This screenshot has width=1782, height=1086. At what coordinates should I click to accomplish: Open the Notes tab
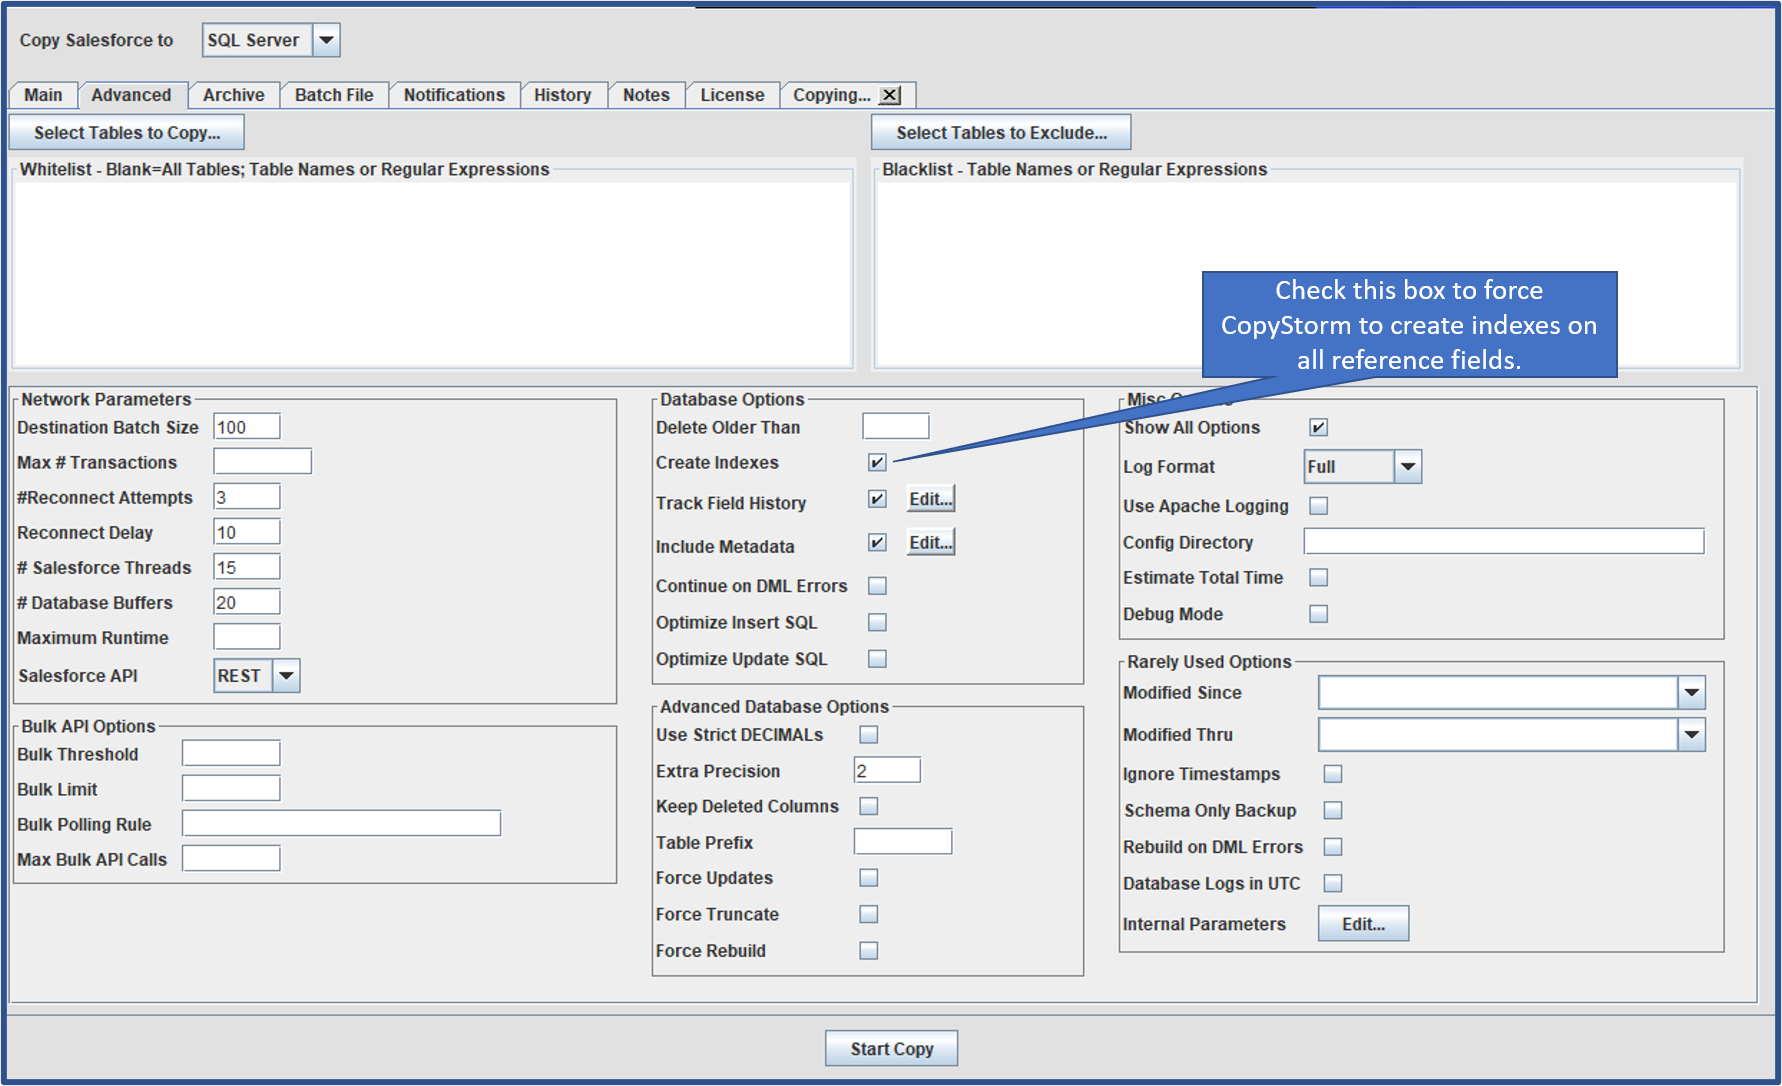[x=646, y=95]
